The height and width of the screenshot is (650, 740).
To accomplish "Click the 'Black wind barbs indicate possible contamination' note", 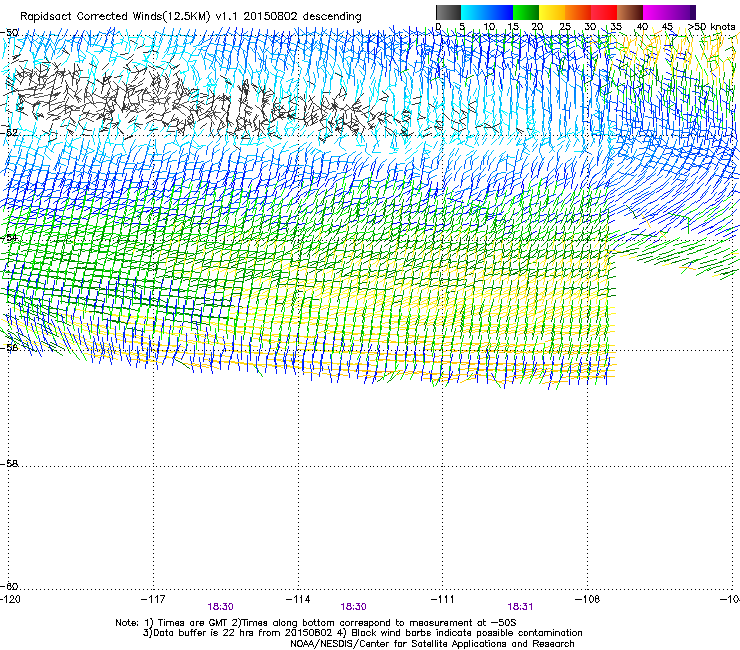I will pos(467,633).
